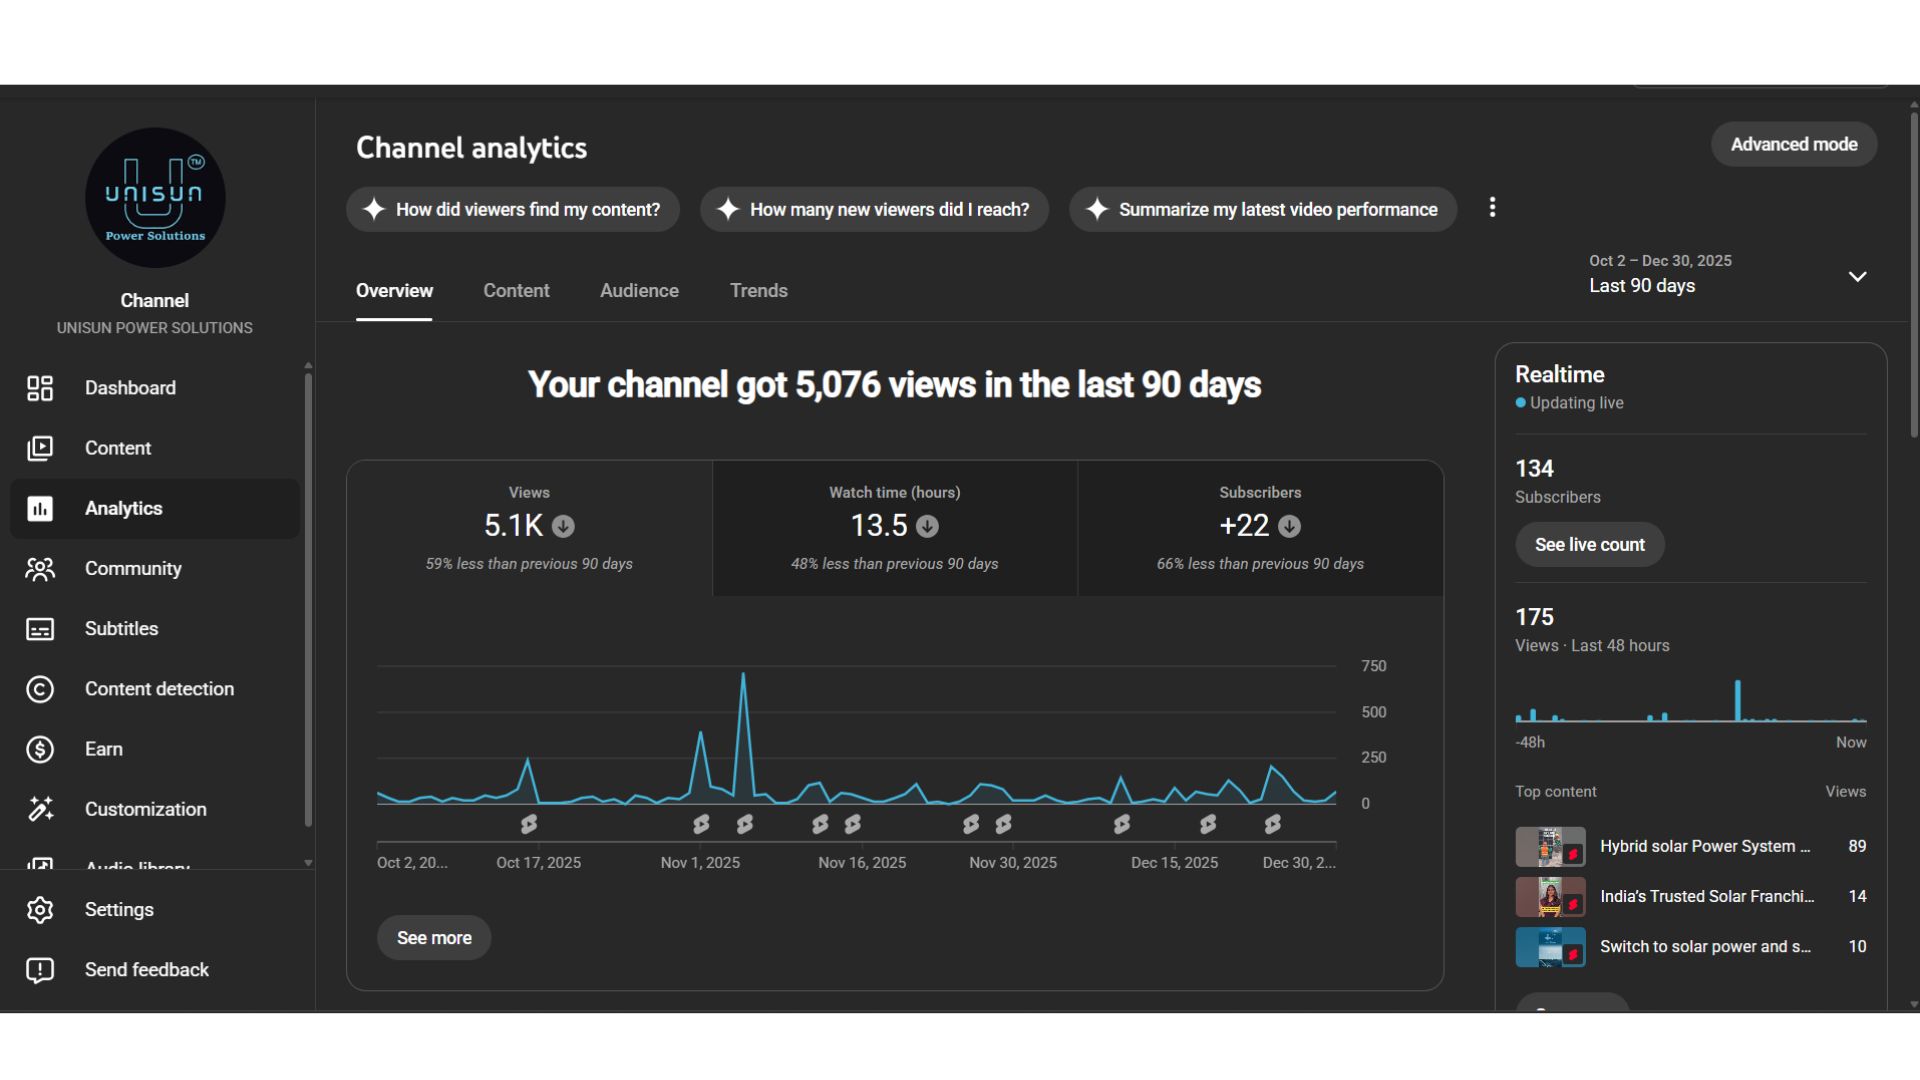The image size is (1920, 1080).
Task: Expand the Last 90 days date dropdown
Action: point(1857,276)
